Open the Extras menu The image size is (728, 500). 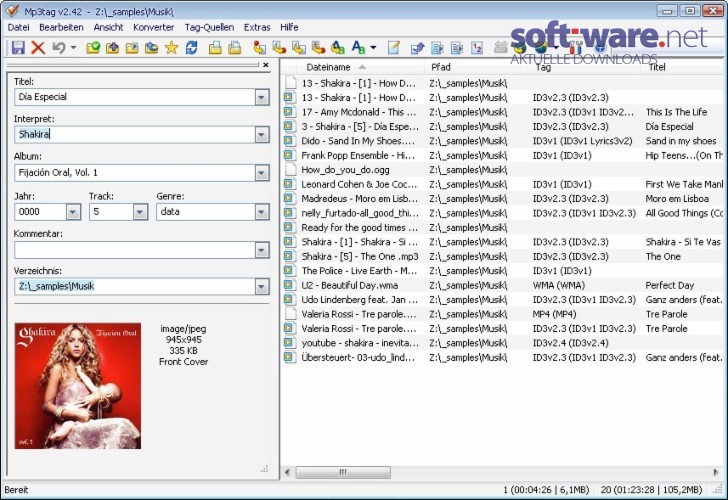257,27
